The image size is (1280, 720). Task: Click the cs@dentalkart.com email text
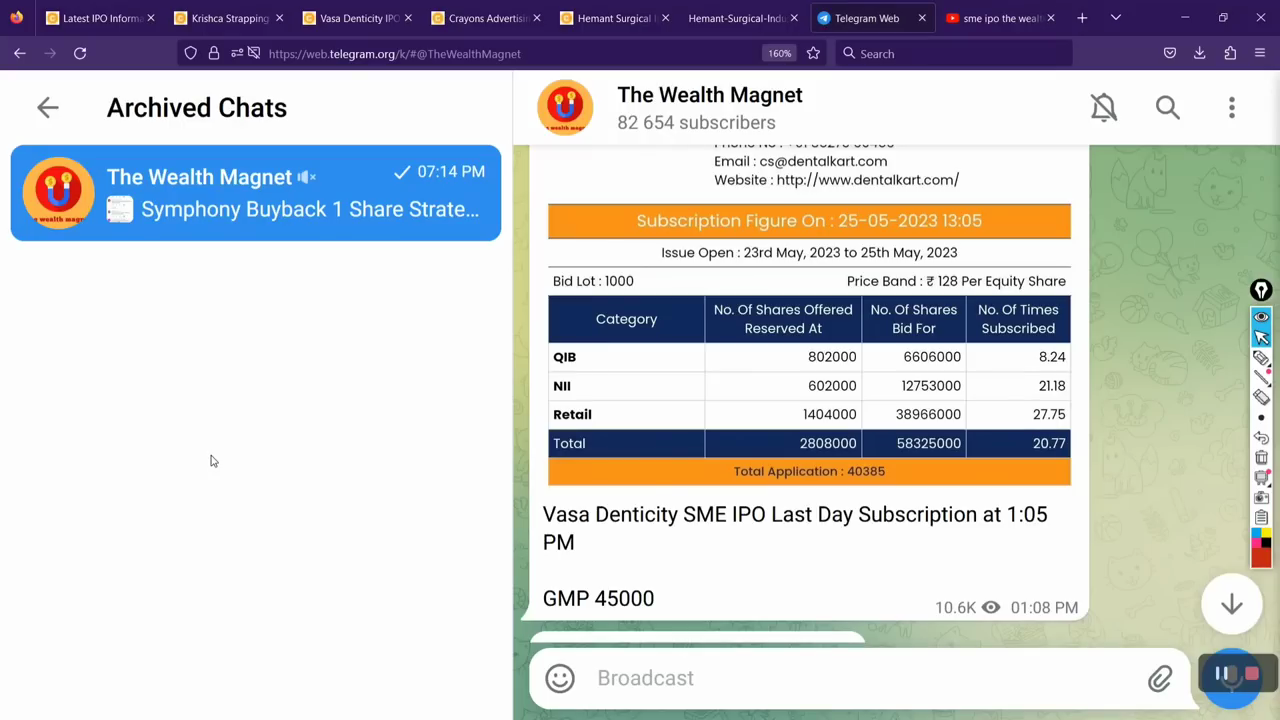point(823,161)
